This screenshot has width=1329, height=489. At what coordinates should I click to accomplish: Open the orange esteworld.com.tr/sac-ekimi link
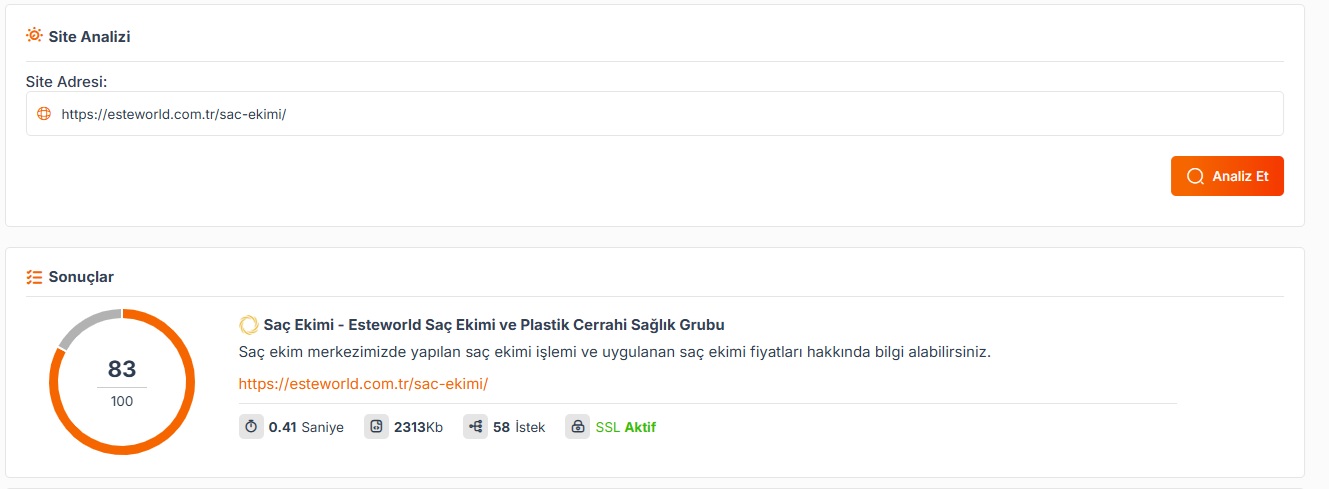tap(363, 384)
